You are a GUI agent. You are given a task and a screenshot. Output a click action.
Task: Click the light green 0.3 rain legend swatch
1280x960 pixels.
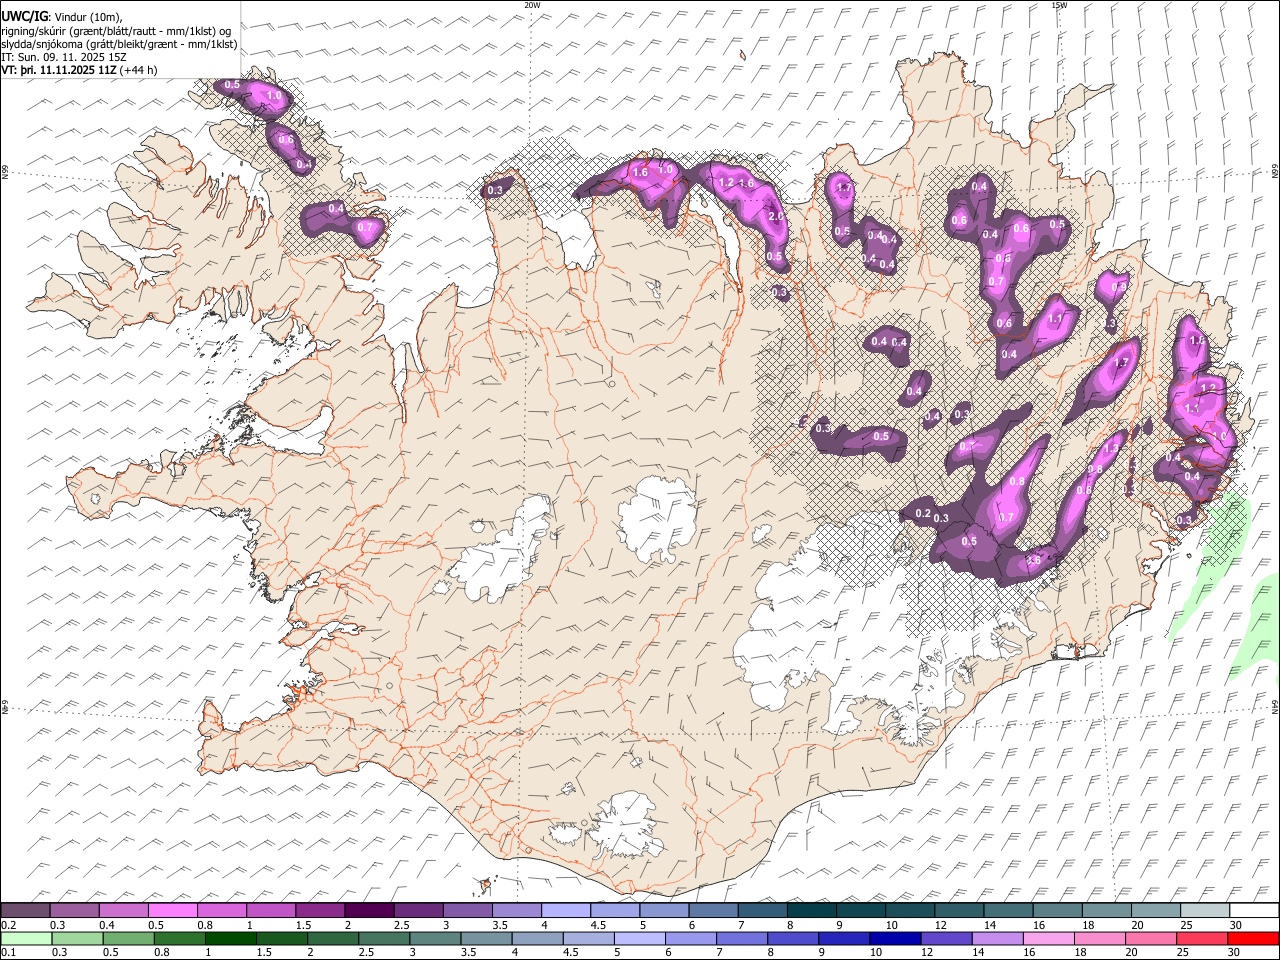click(77, 939)
